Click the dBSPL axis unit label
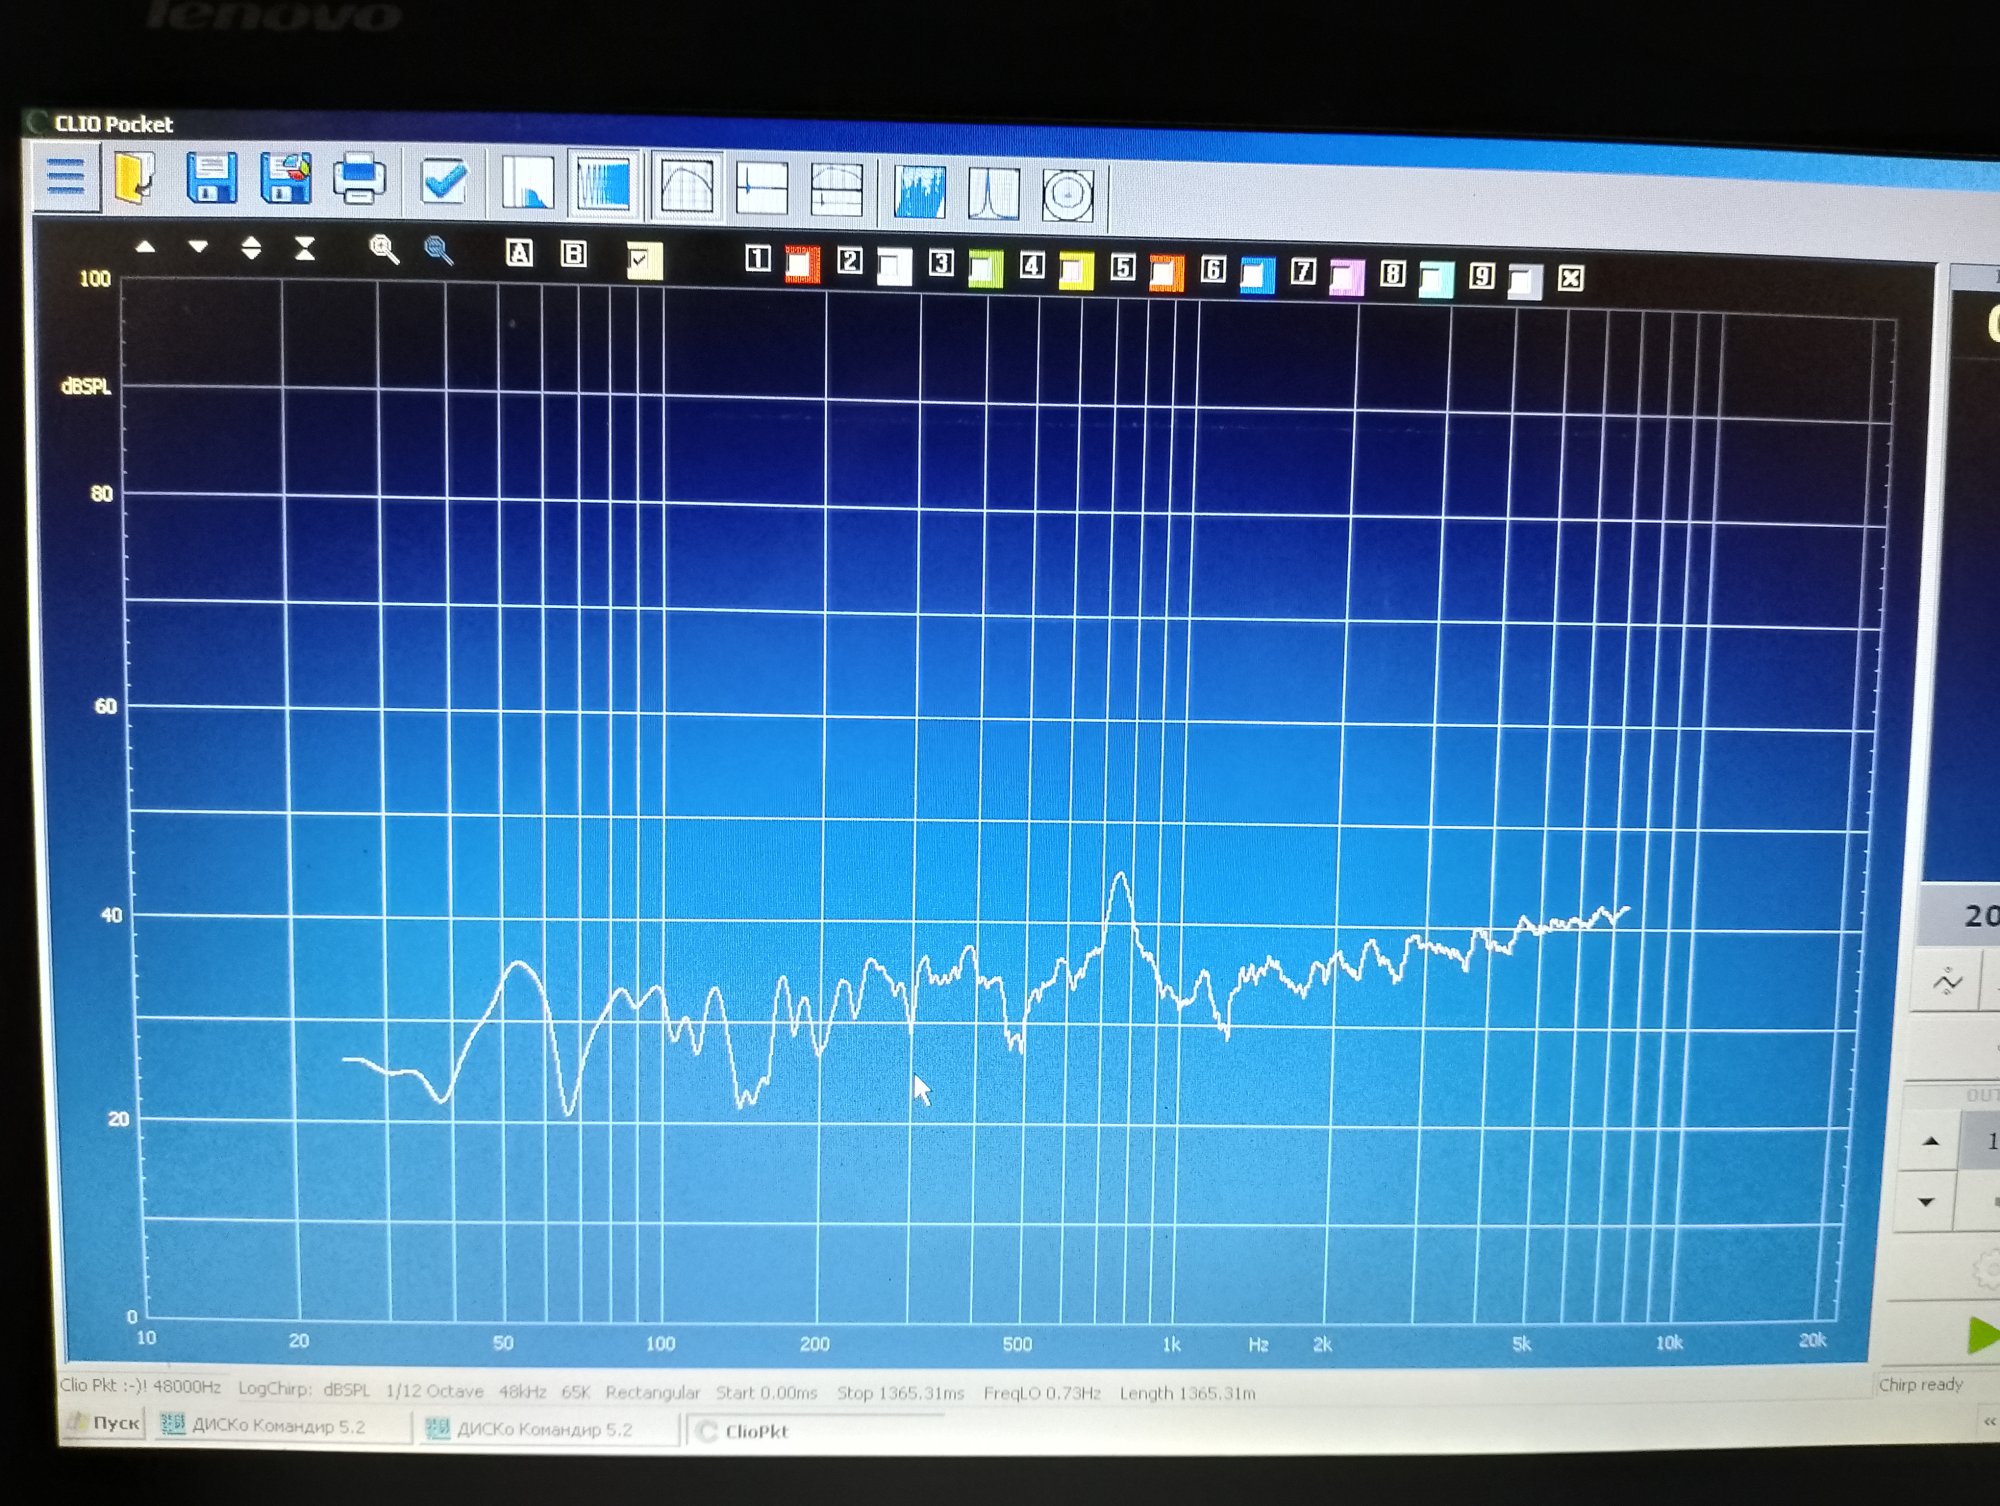Image resolution: width=2000 pixels, height=1506 pixels. click(86, 386)
